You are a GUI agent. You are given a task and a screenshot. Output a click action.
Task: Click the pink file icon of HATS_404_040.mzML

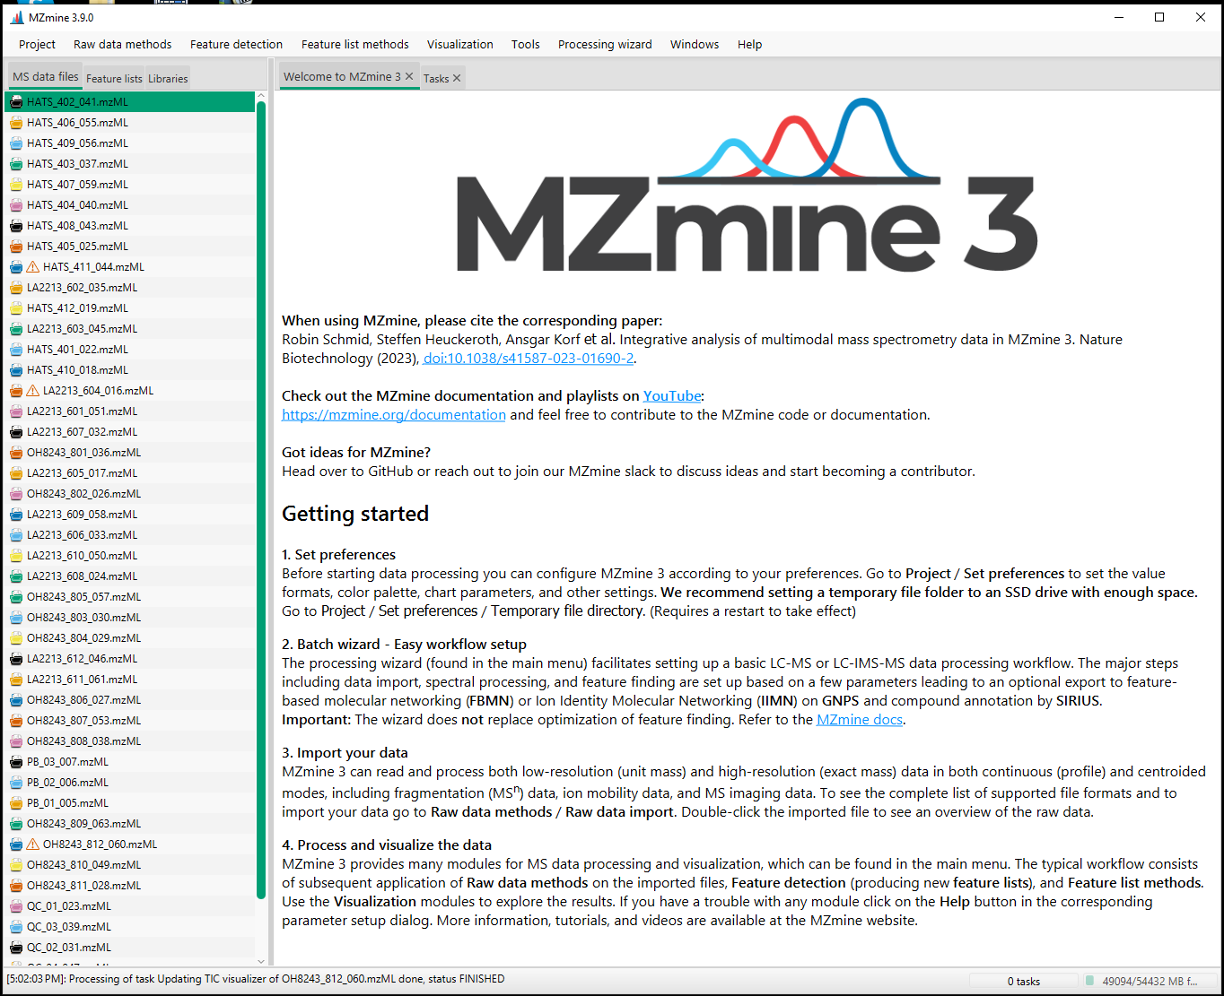tap(16, 205)
